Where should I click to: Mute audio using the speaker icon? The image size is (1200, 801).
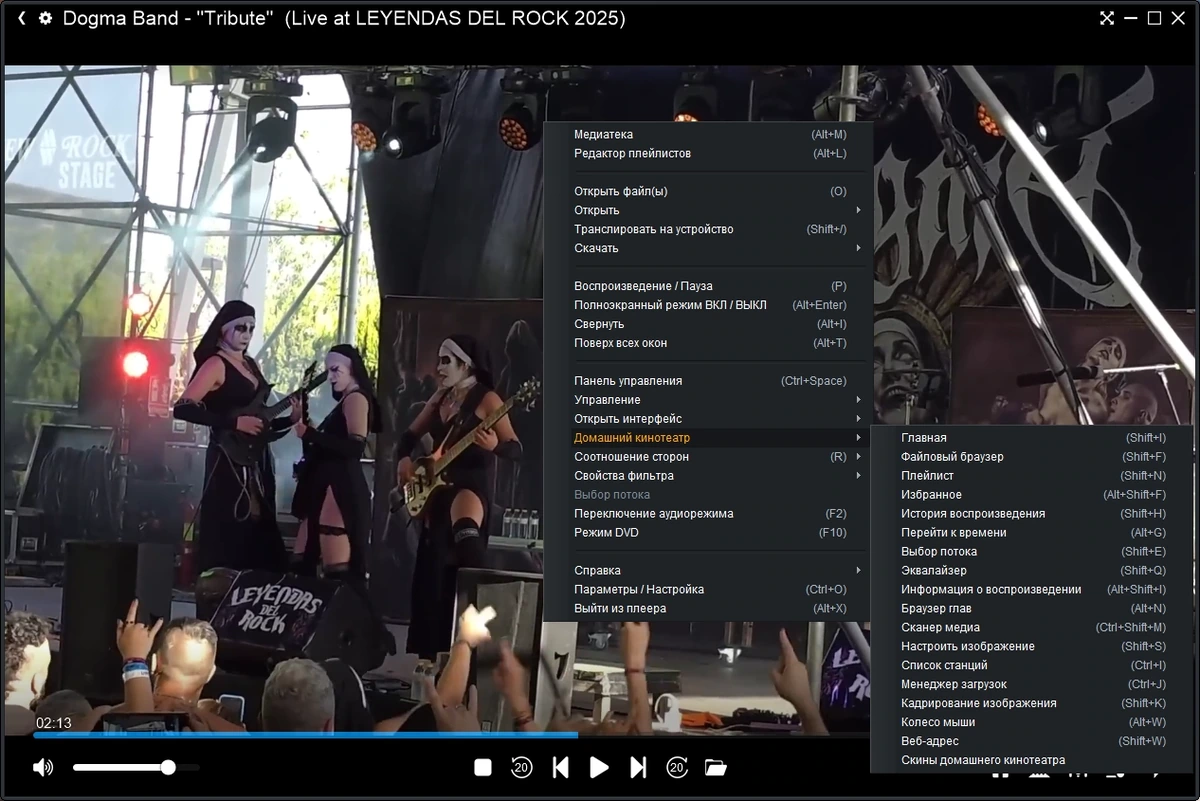(43, 767)
